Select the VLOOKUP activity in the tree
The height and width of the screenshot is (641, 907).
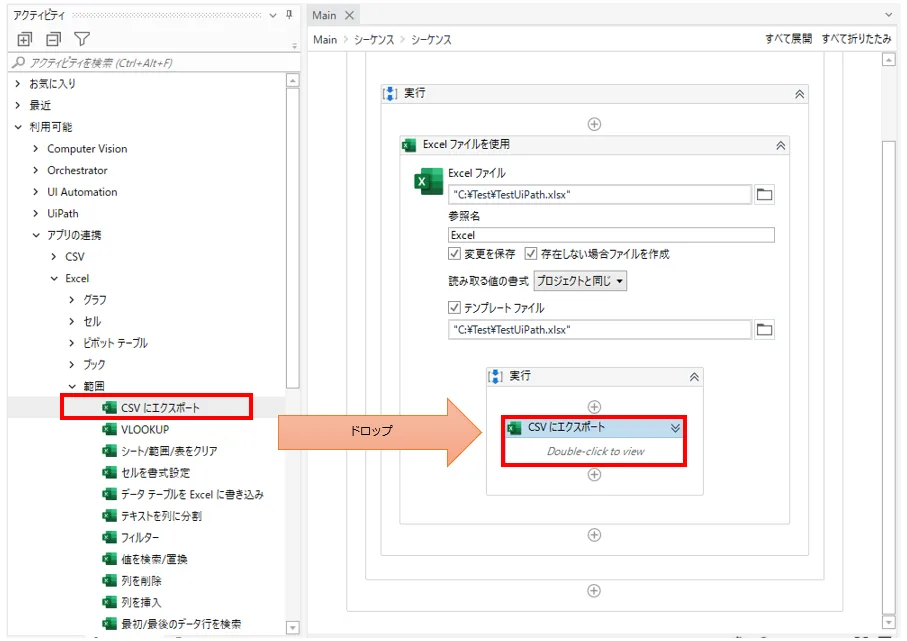(x=144, y=429)
